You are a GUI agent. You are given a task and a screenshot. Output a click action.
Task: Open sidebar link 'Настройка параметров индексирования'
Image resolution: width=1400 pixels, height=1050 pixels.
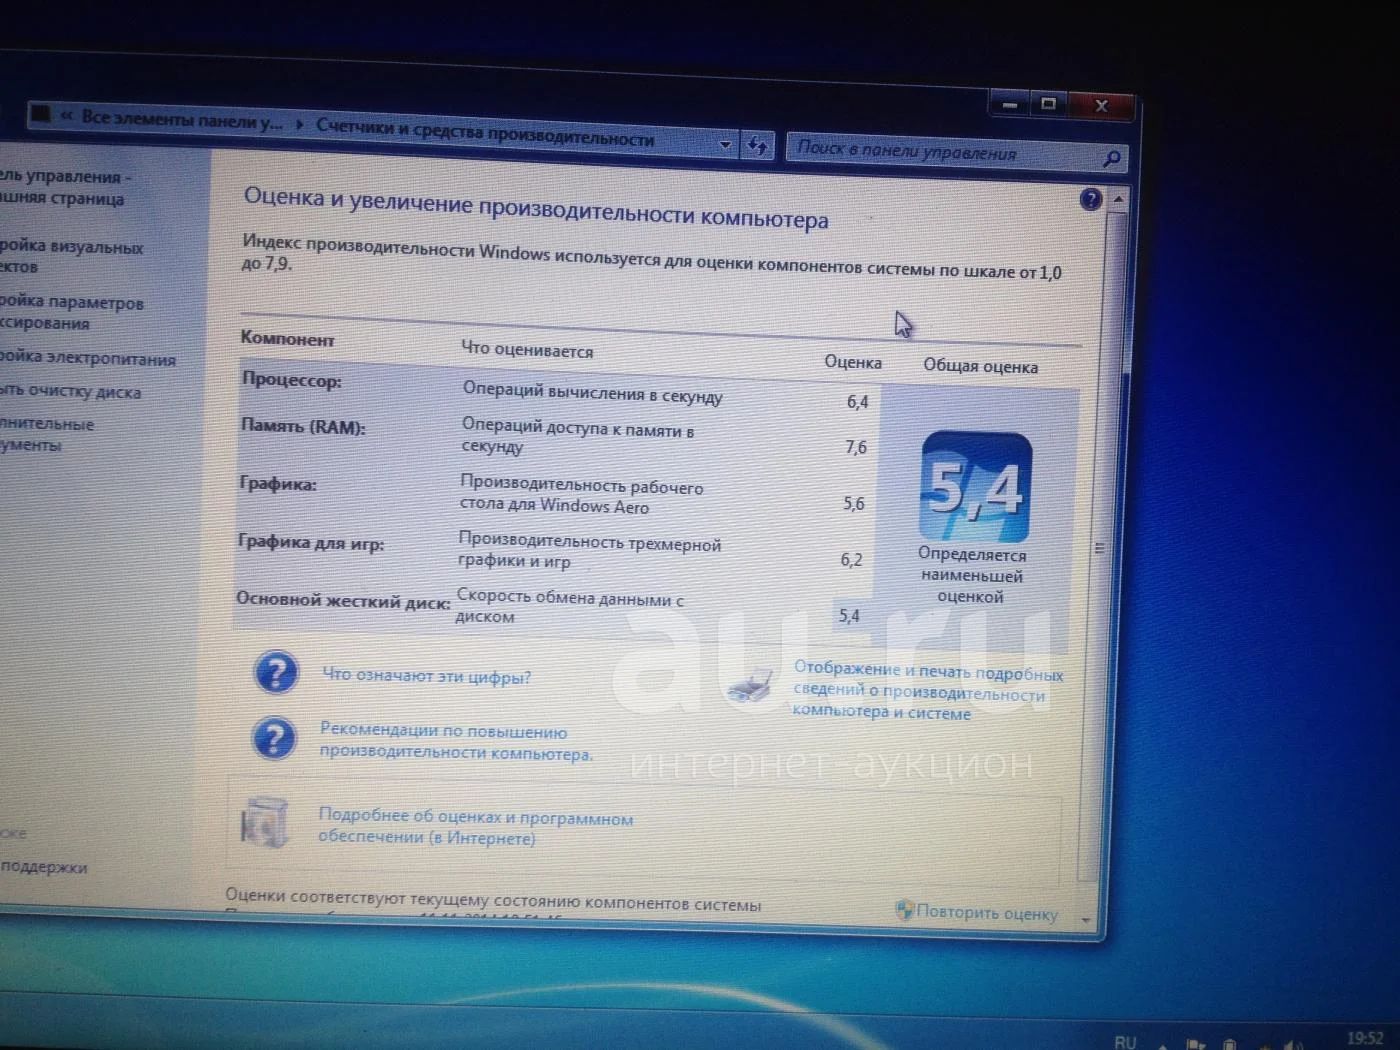click(70, 312)
